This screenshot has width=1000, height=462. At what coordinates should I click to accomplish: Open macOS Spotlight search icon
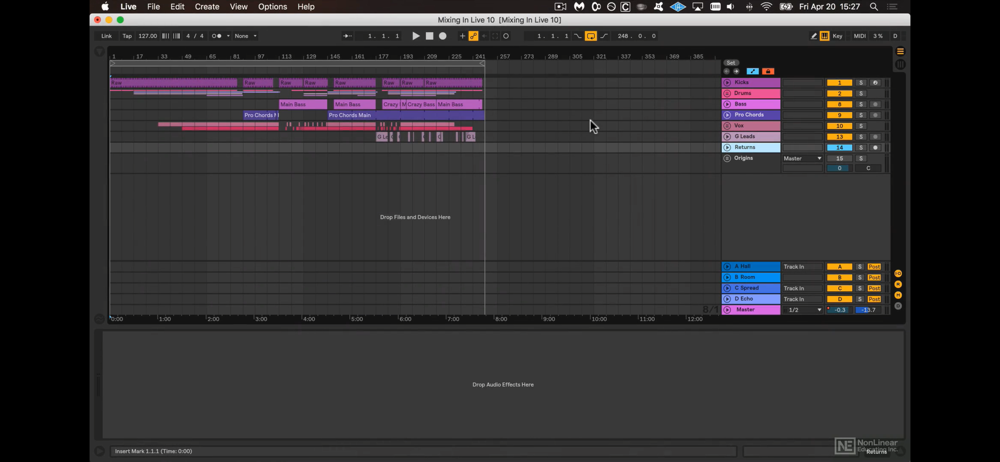[x=874, y=6]
